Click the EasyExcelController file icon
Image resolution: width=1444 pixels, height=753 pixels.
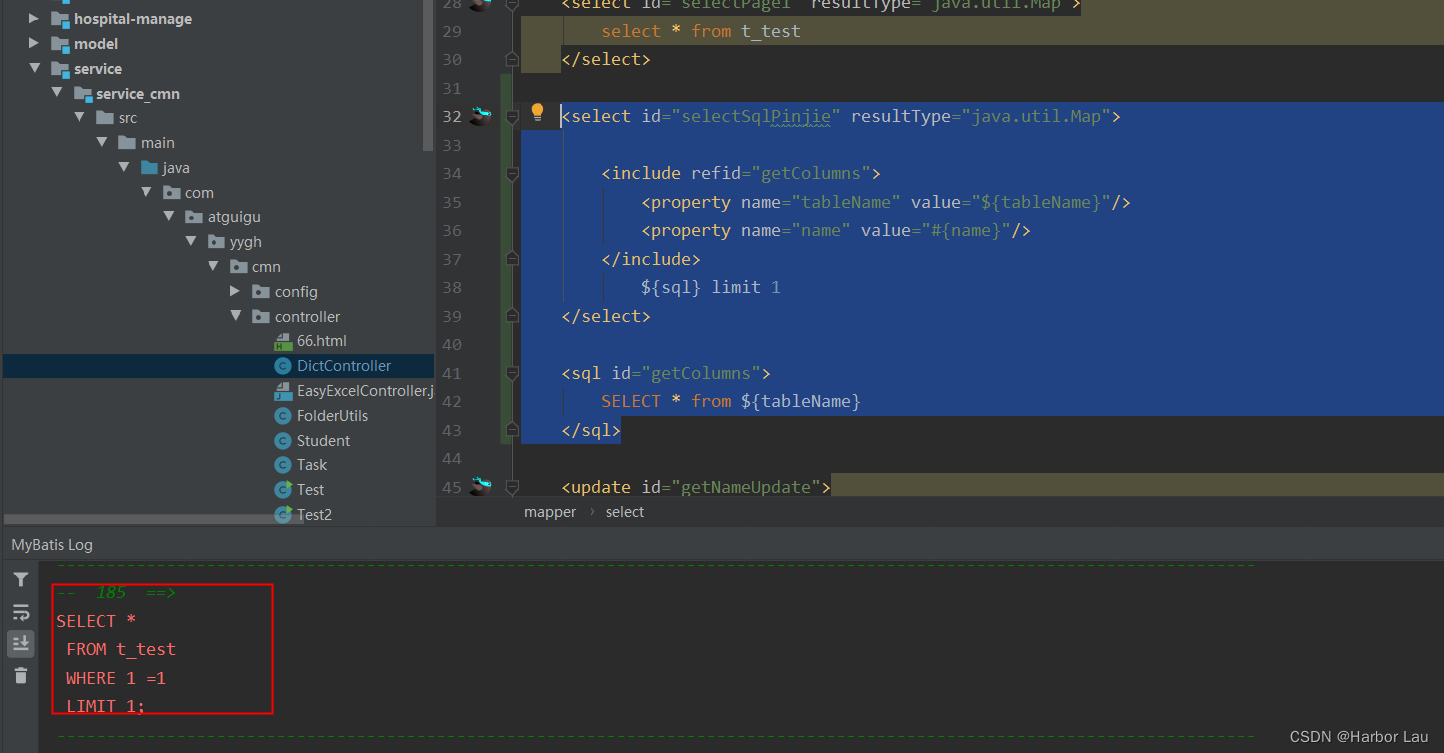click(282, 391)
